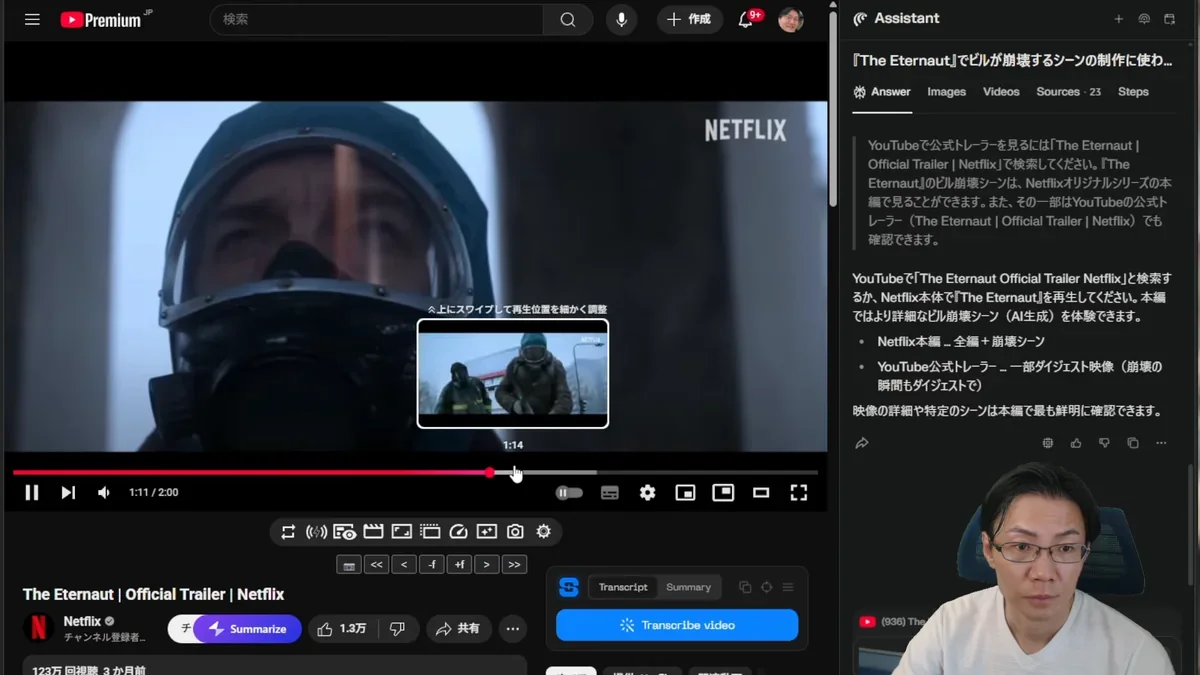Click the target/sync icon in transcript panel

coord(767,587)
